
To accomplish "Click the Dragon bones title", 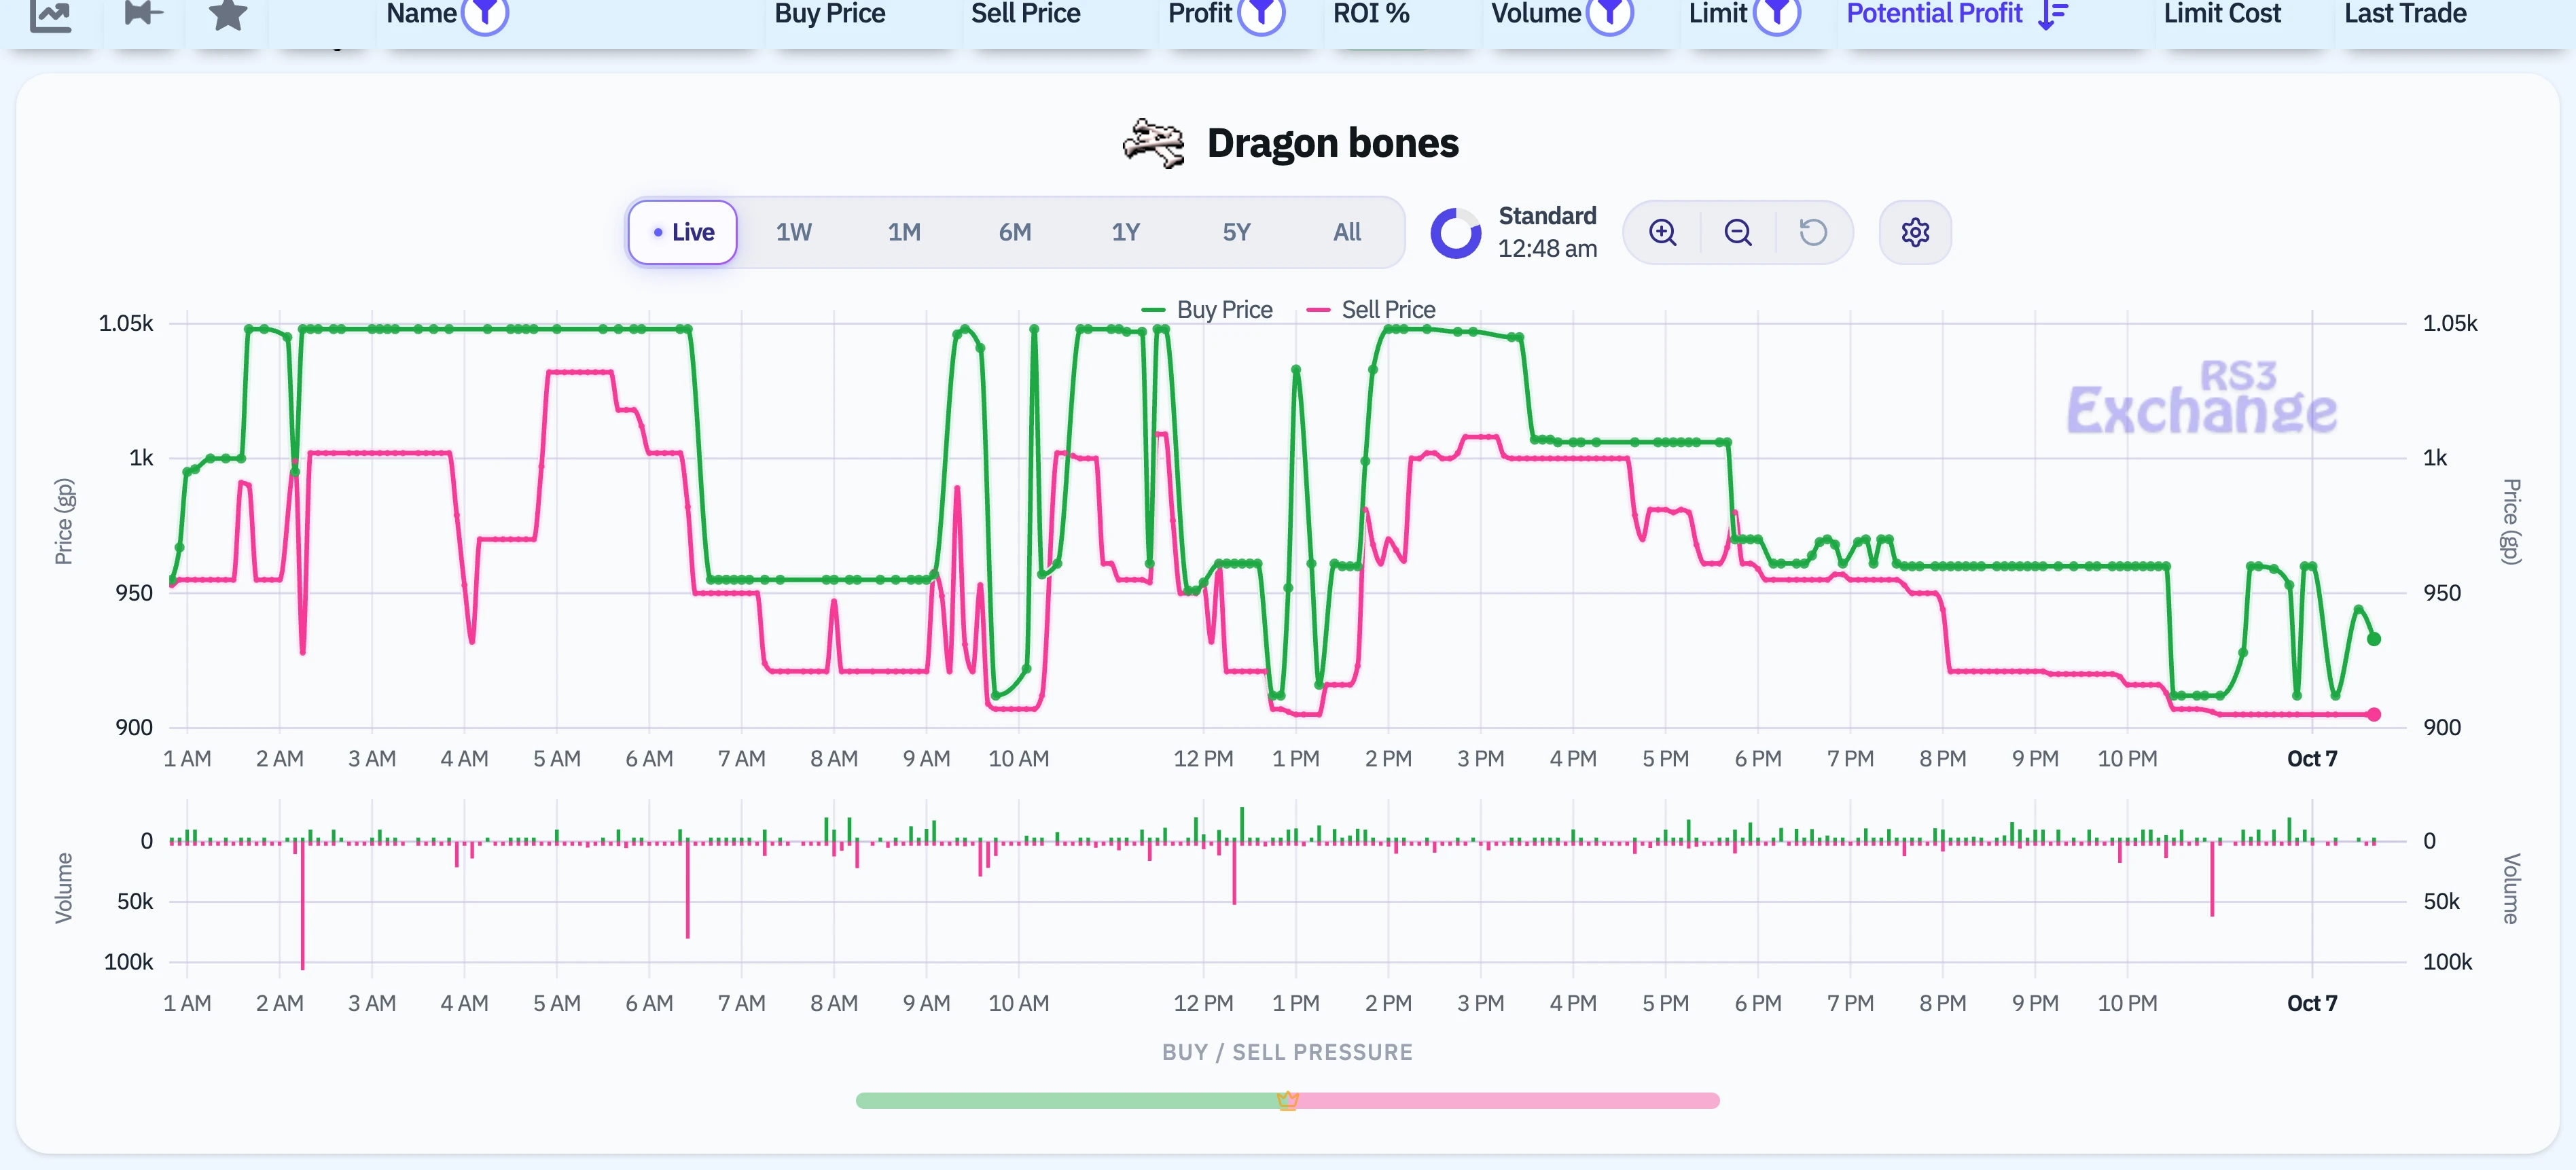I will click(x=1332, y=143).
